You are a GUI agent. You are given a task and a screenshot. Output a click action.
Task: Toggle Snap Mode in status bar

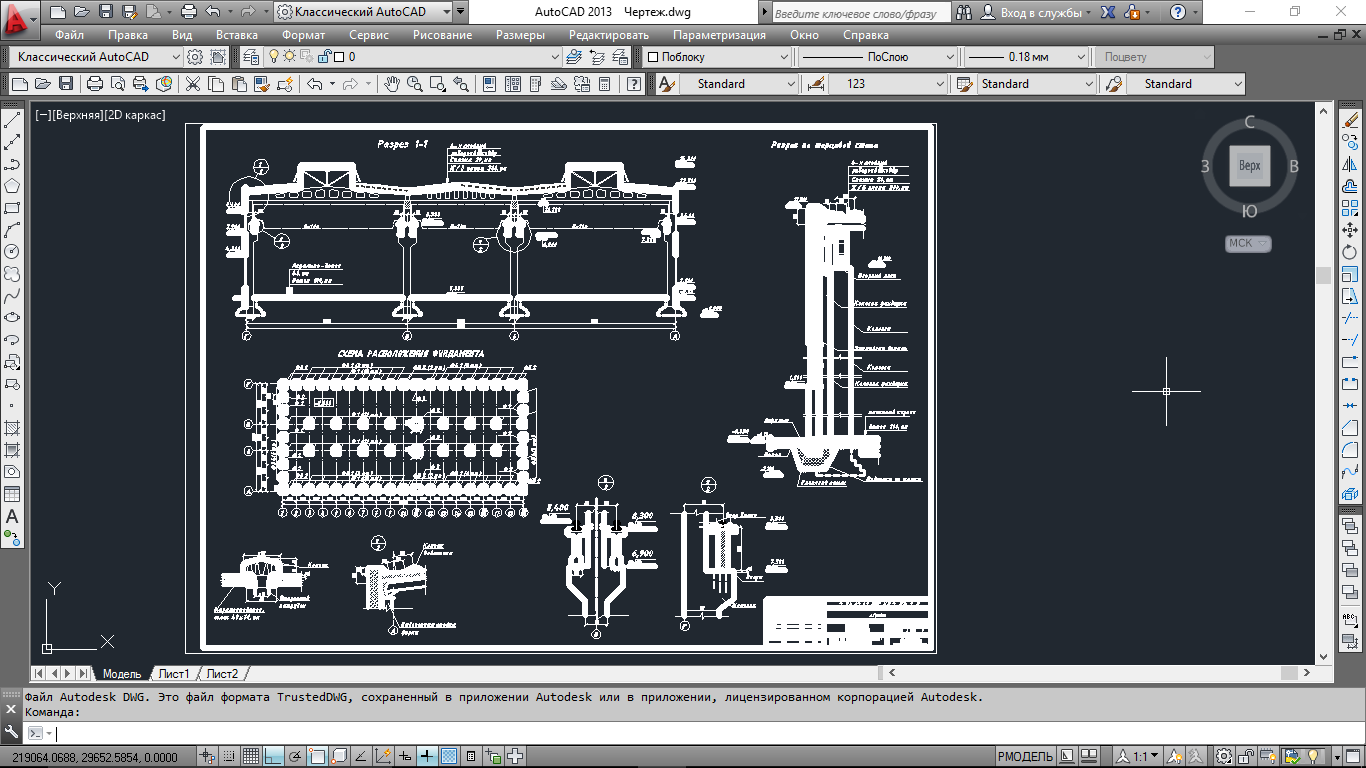click(x=231, y=757)
